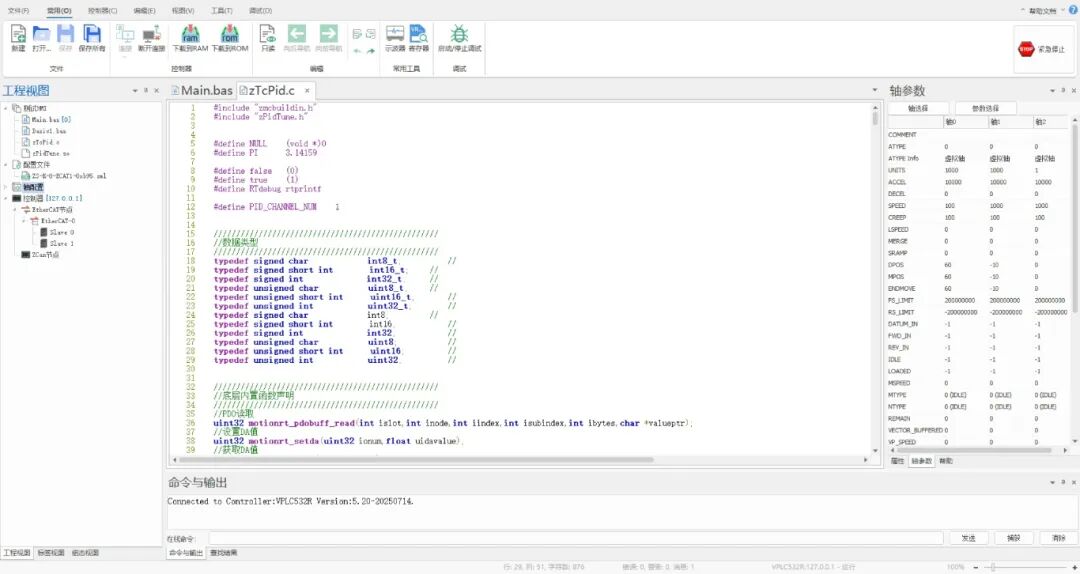The image size is (1080, 574).
Task: Click the editor vertical scrollbar
Action: coord(875,119)
